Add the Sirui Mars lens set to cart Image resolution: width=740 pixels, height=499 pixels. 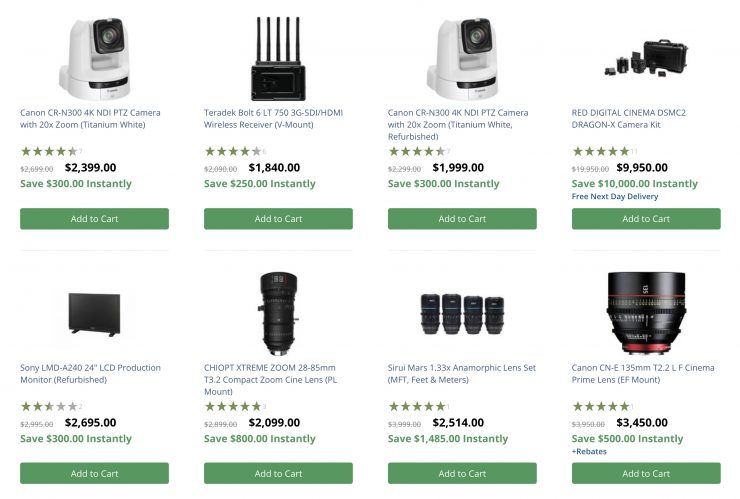[462, 473]
